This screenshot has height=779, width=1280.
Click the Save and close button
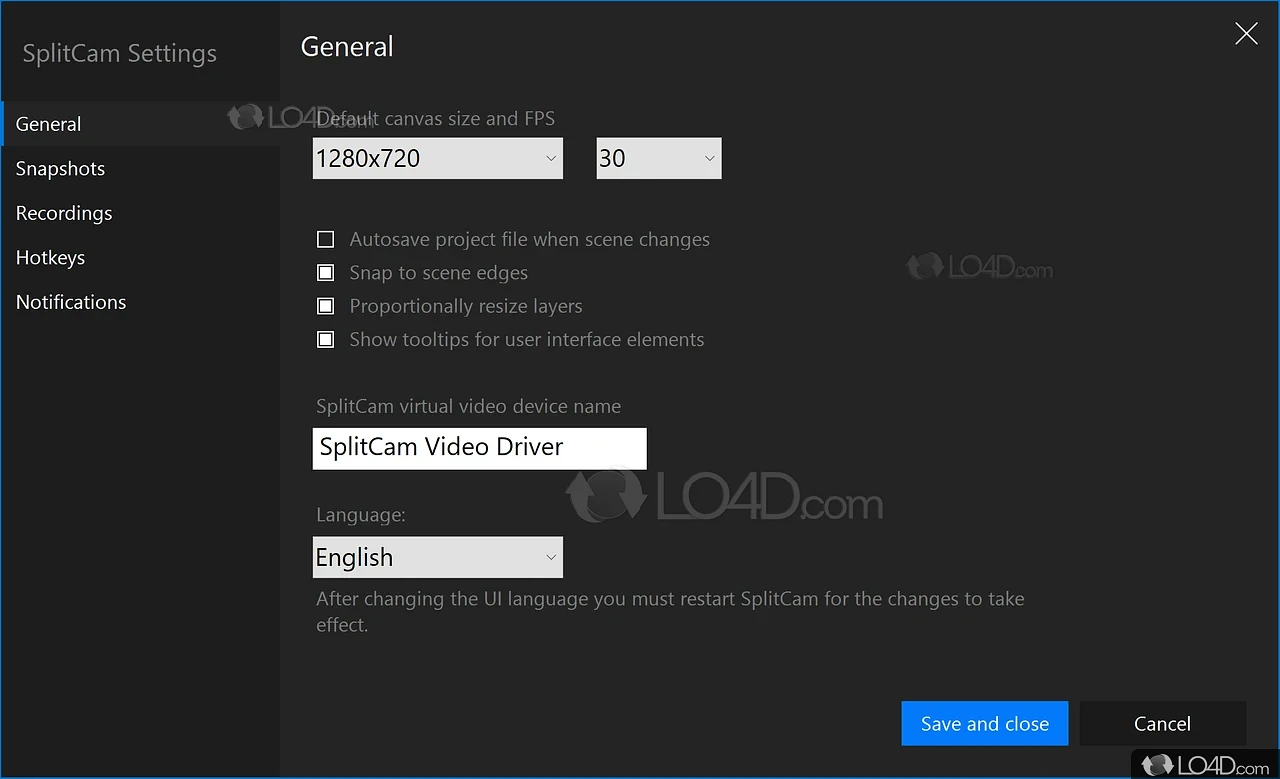(985, 723)
